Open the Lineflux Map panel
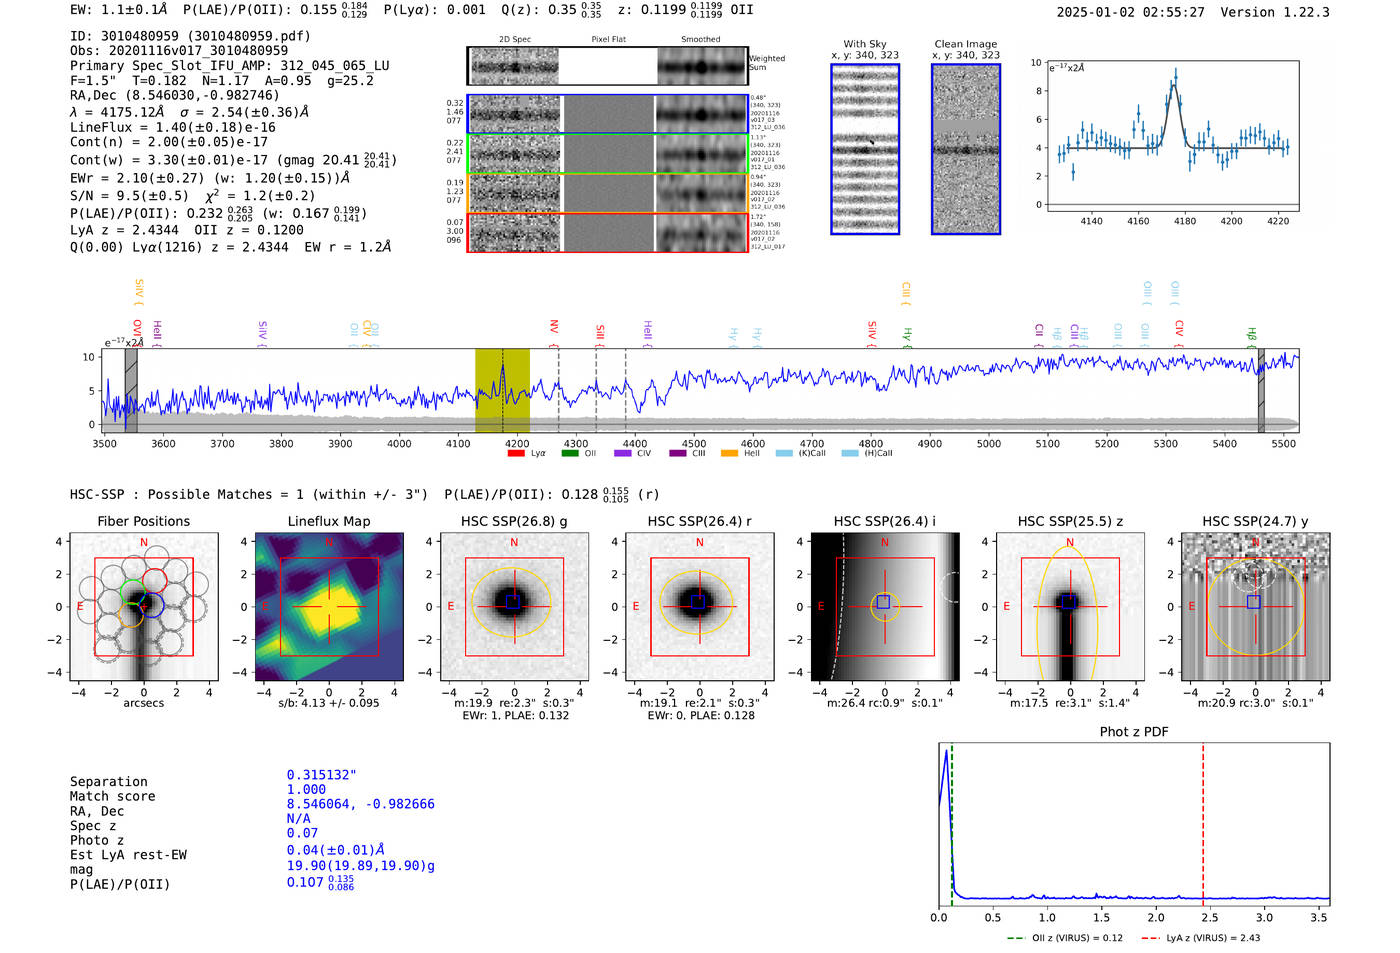1400x953 pixels. click(329, 607)
